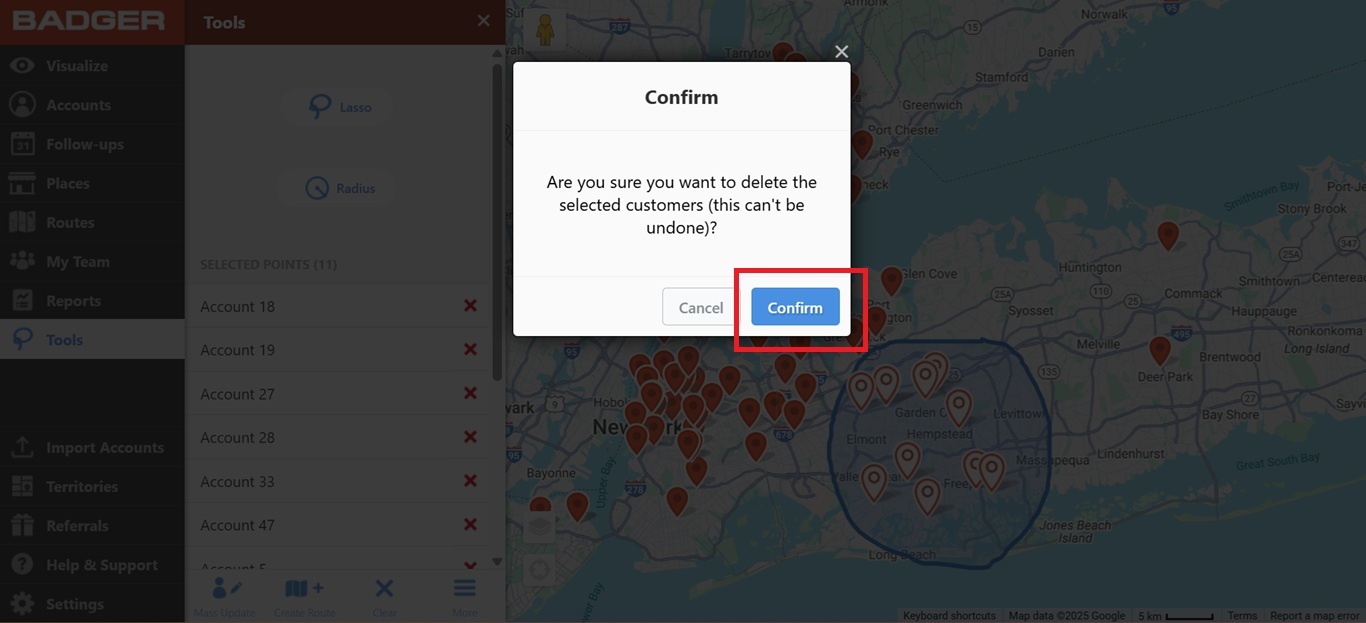The image size is (1366, 623).
Task: Select the Lasso selection tool
Action: click(342, 107)
